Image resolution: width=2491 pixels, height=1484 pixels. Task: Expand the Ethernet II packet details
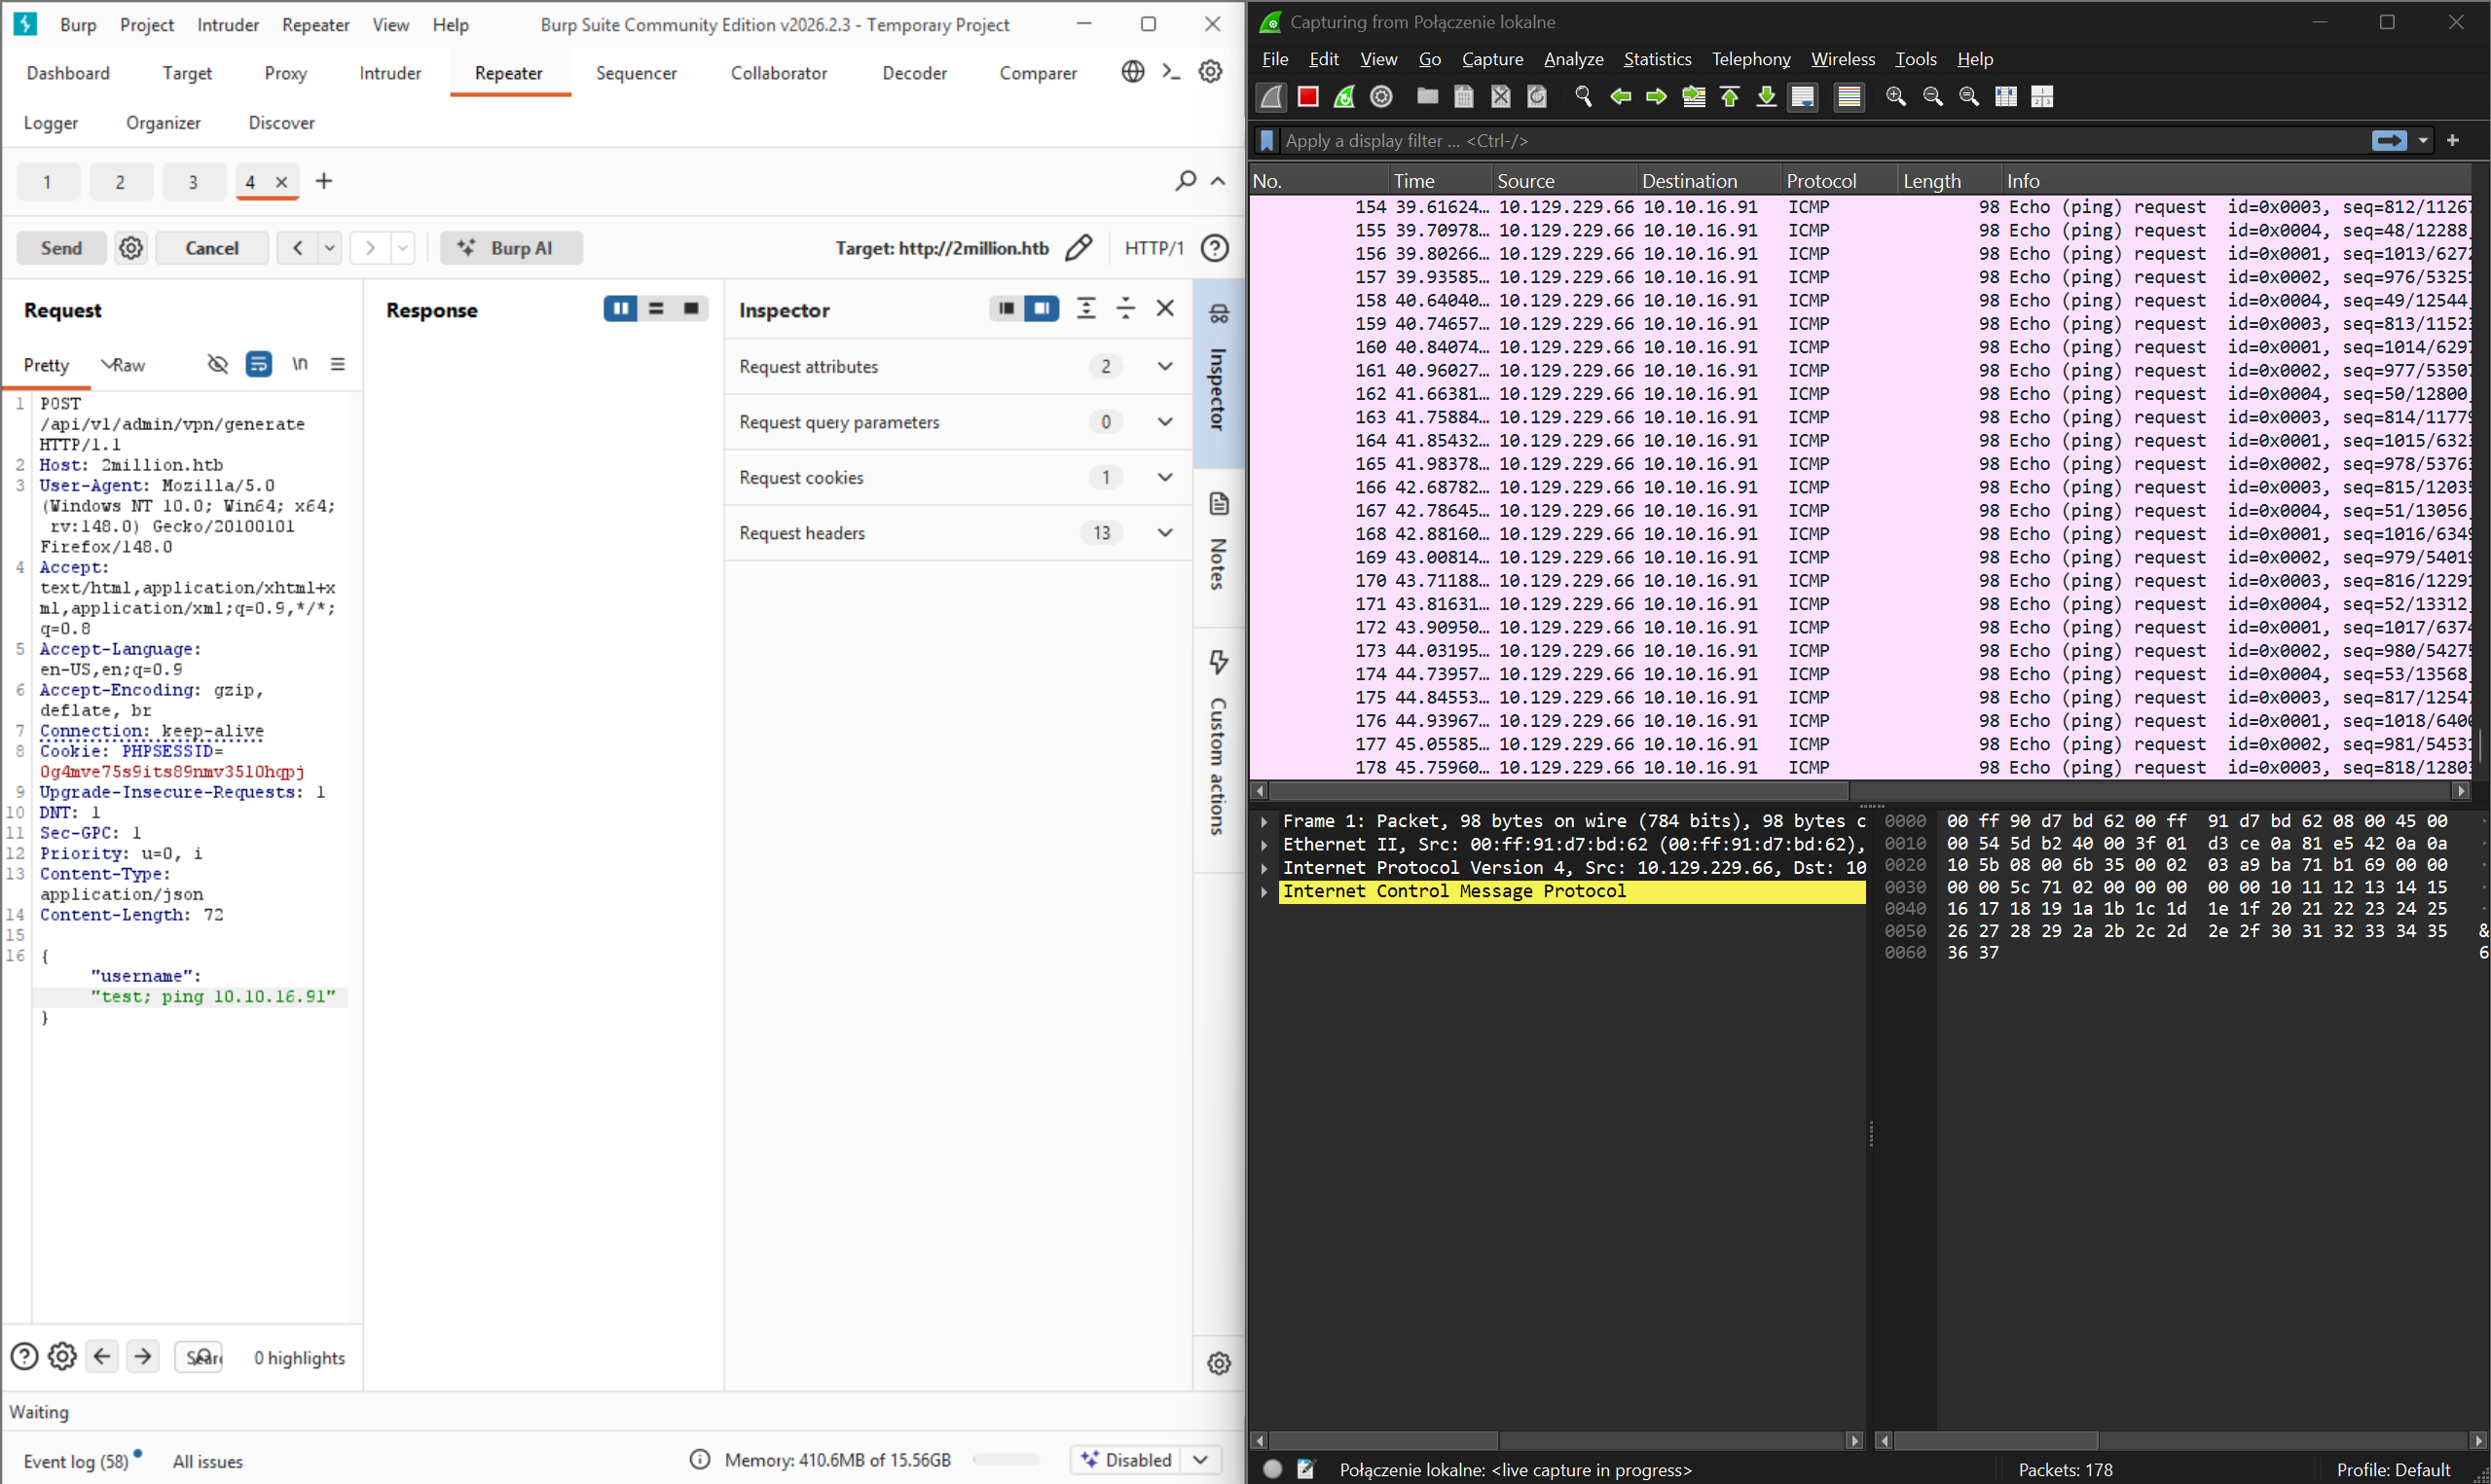1264,845
